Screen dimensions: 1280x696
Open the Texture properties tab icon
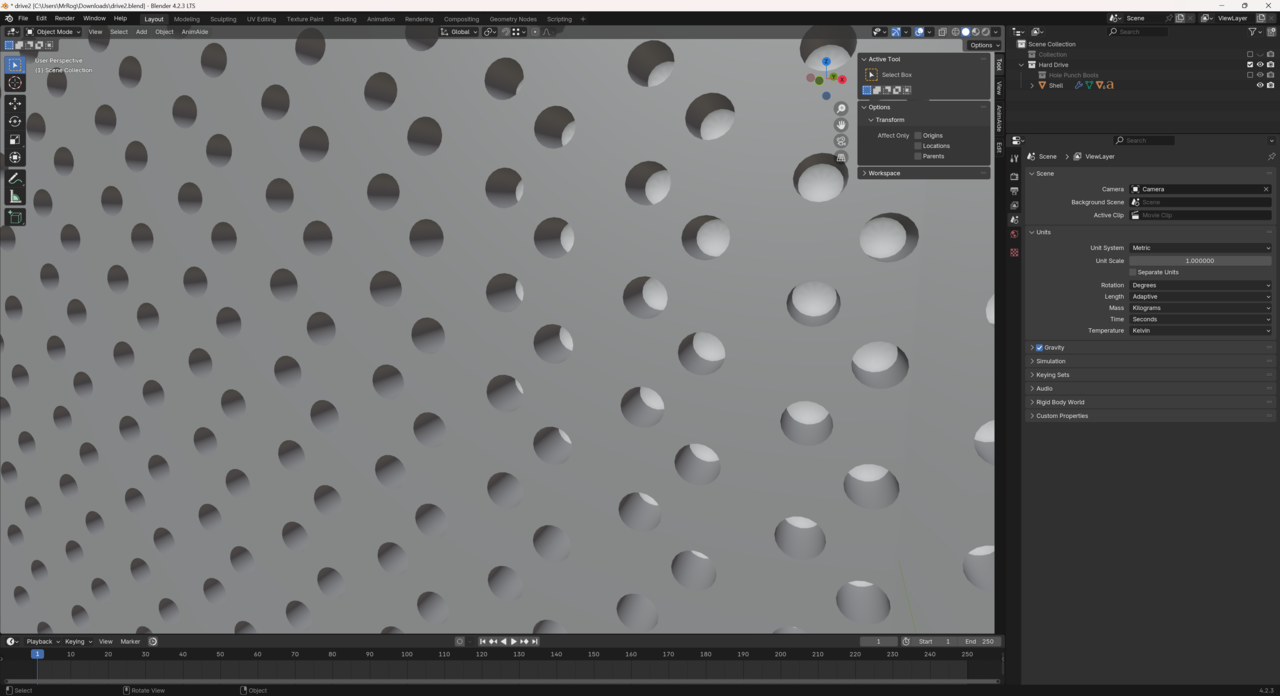(1014, 253)
